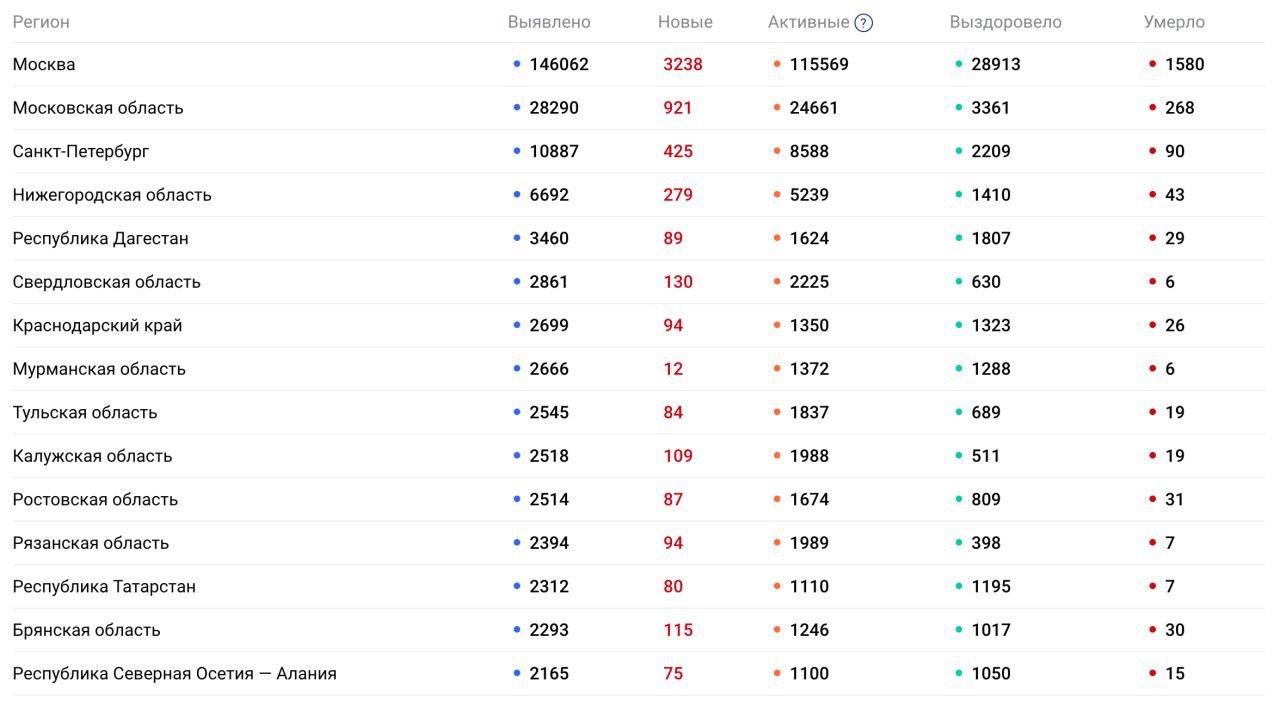
Task: Click the Активные column header text
Action: [808, 22]
